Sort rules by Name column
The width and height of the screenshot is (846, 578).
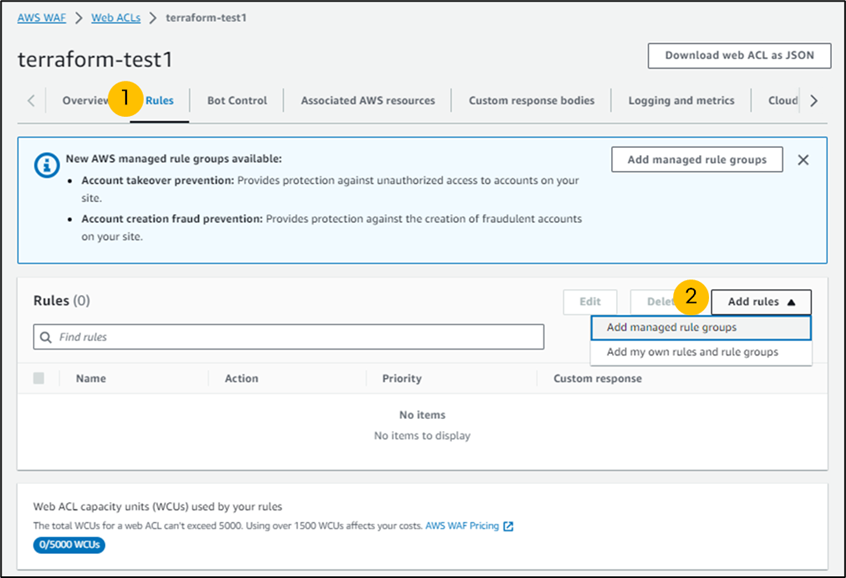[91, 379]
